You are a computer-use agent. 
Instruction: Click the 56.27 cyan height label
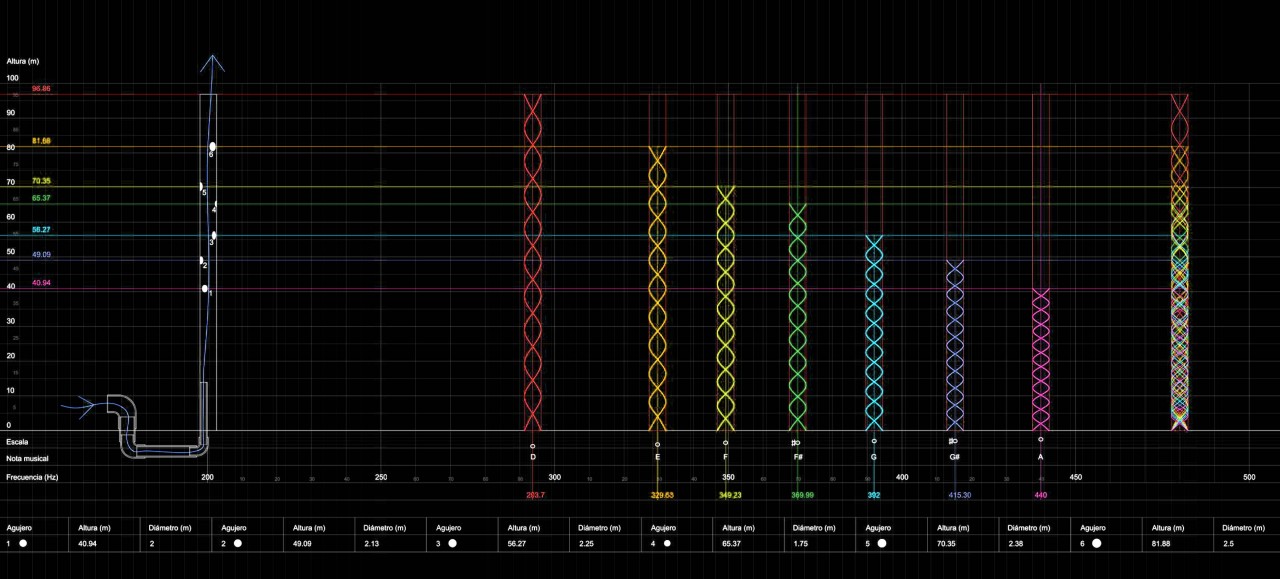coord(41,230)
